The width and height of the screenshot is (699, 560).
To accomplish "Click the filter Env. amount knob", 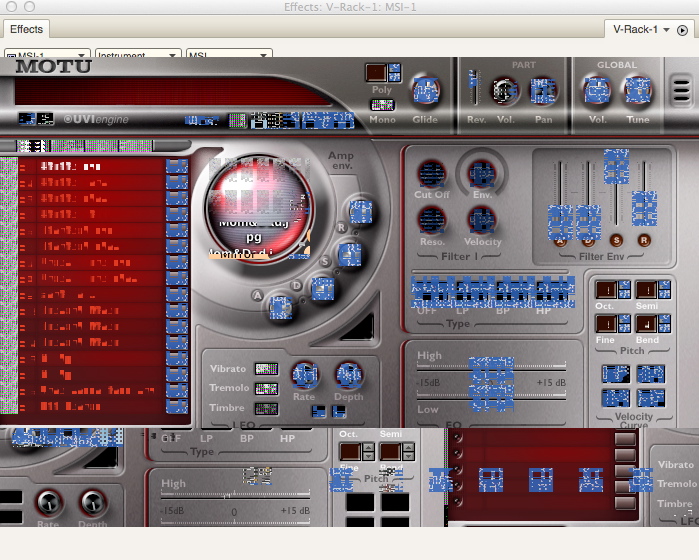I will pos(482,174).
